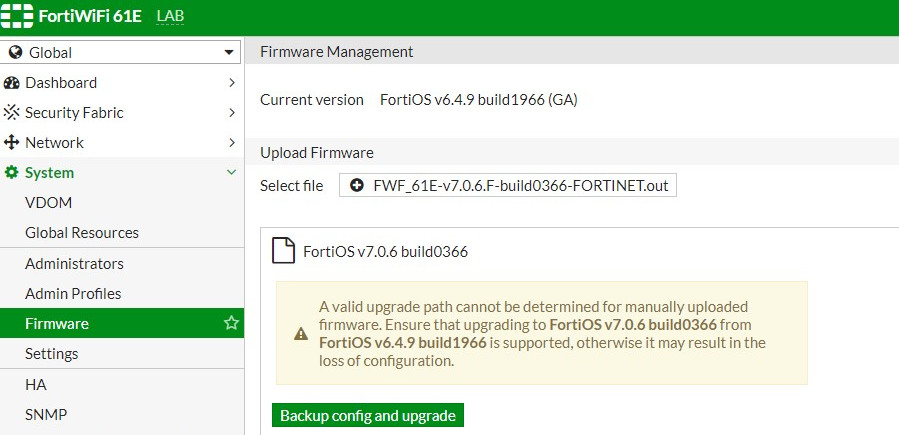899x435 pixels.
Task: Toggle the Firmware favorite star
Action: click(x=231, y=323)
